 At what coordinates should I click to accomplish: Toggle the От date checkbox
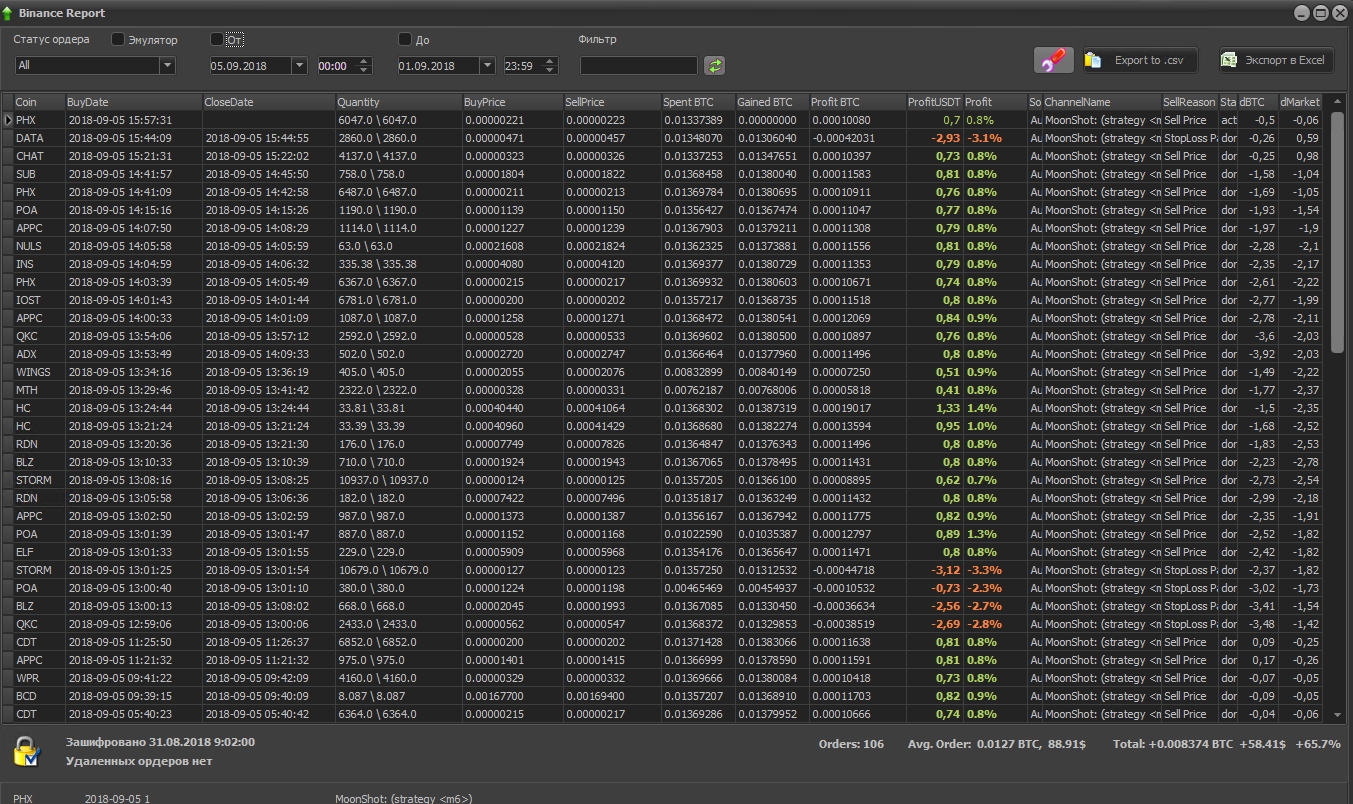coord(217,40)
